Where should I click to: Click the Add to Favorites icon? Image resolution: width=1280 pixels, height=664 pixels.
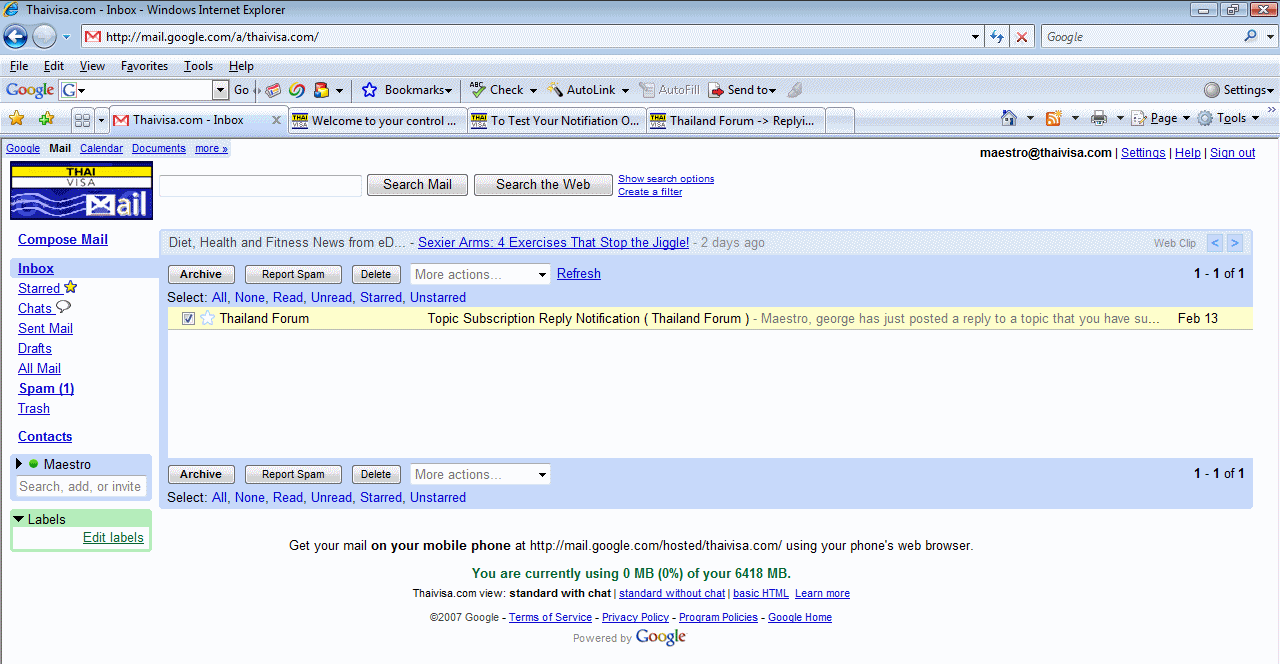point(46,119)
